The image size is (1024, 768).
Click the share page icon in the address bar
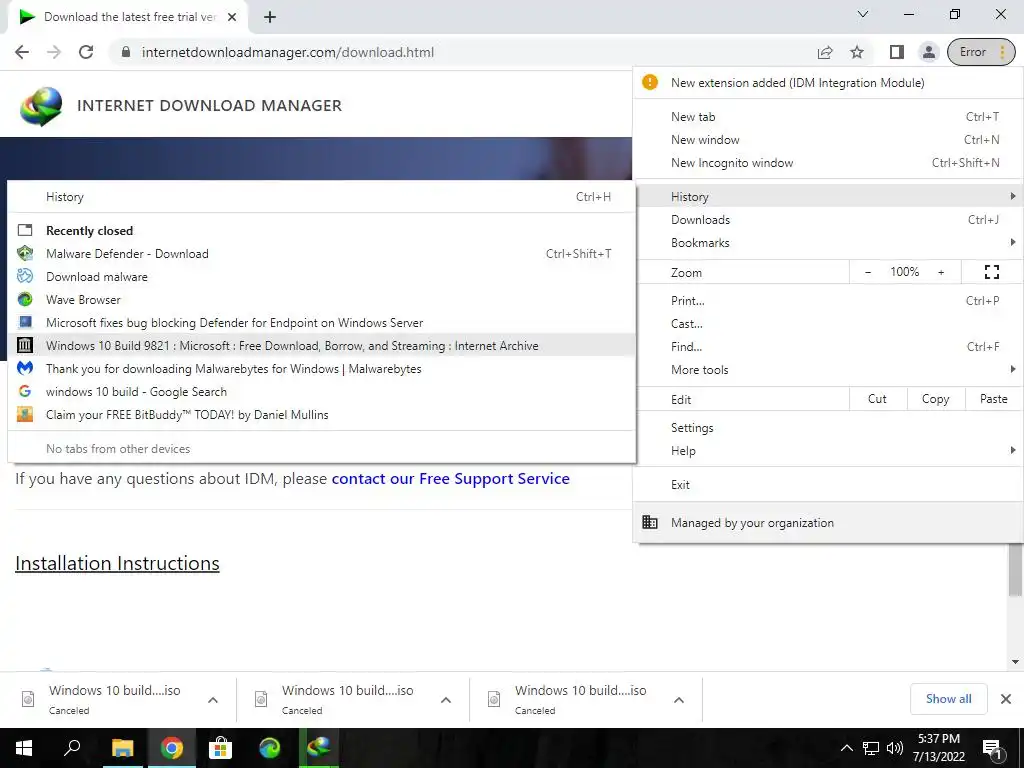tap(825, 52)
